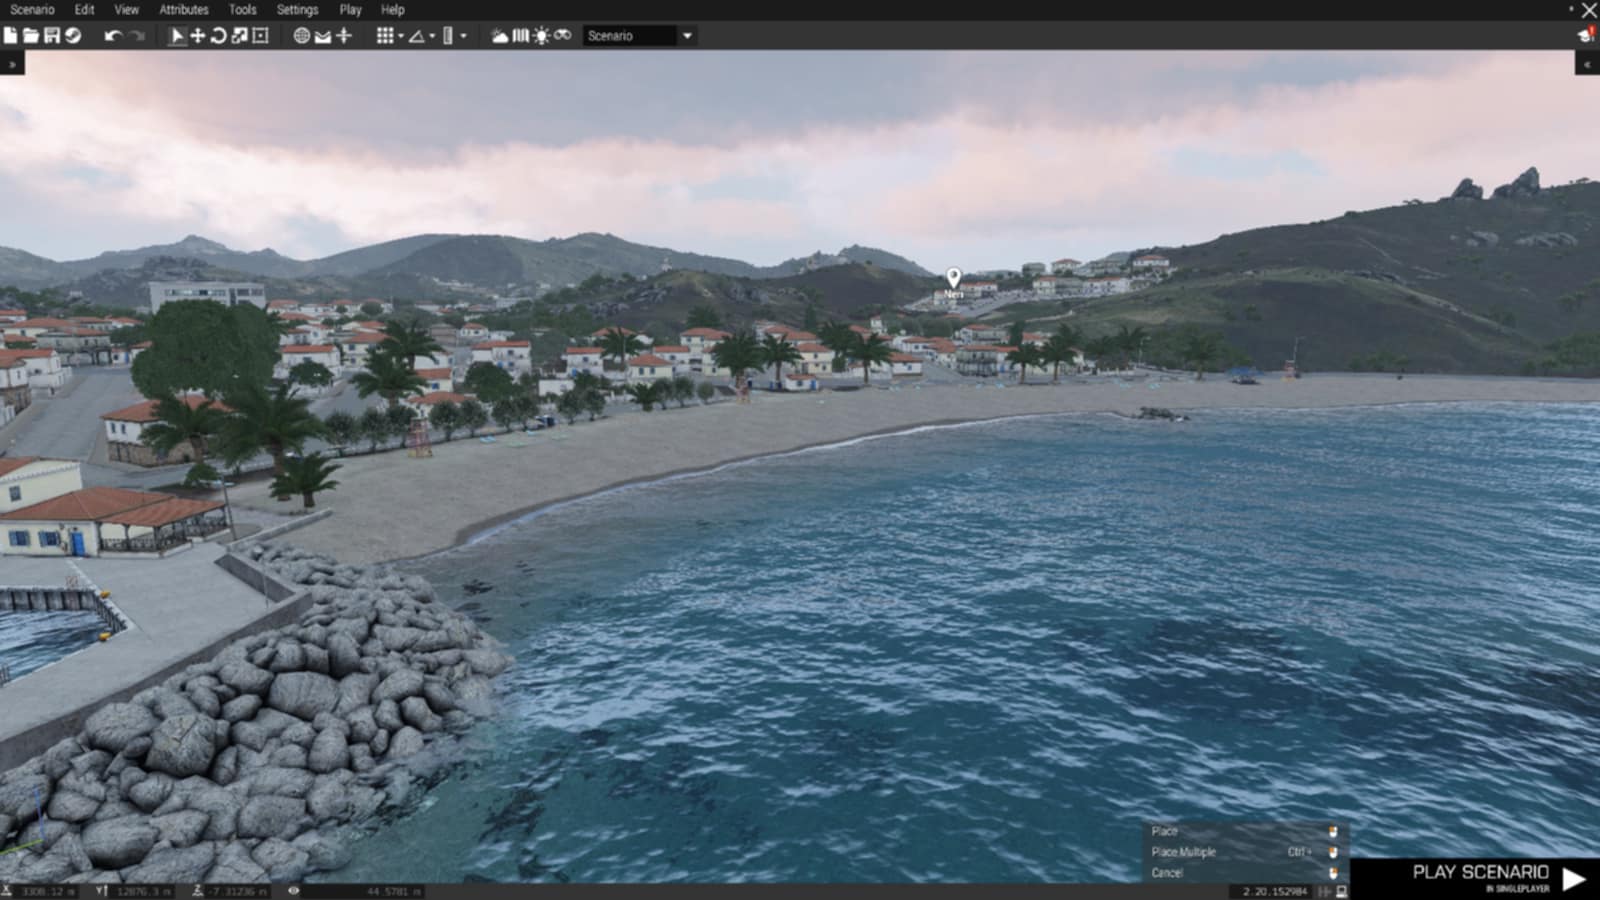Open the Attributes menu
Viewport: 1600px width, 900px height.
click(184, 9)
